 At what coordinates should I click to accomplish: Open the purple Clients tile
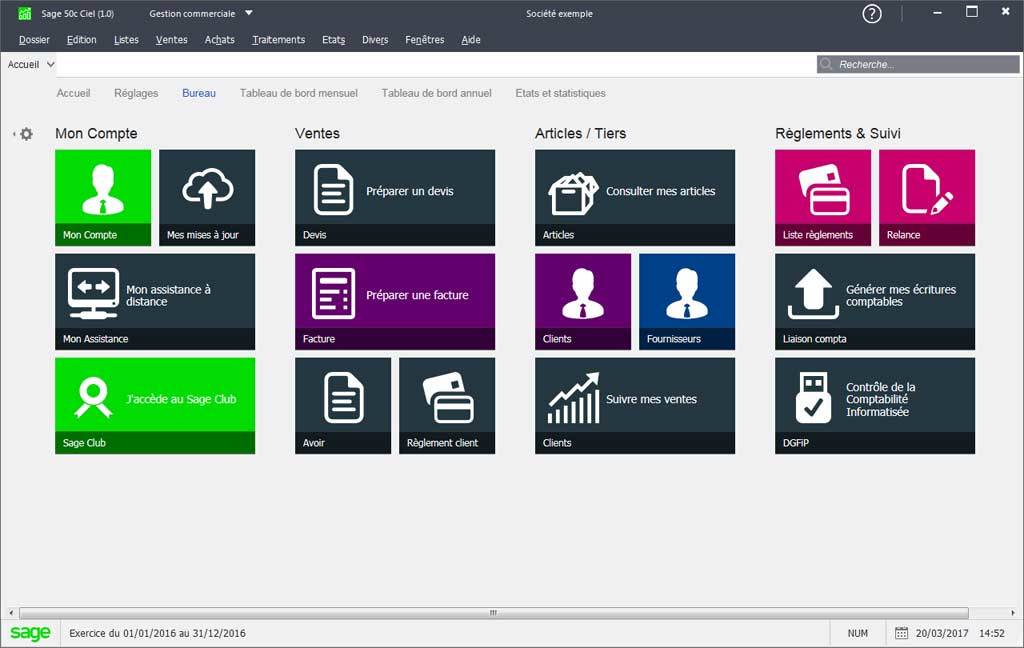583,301
